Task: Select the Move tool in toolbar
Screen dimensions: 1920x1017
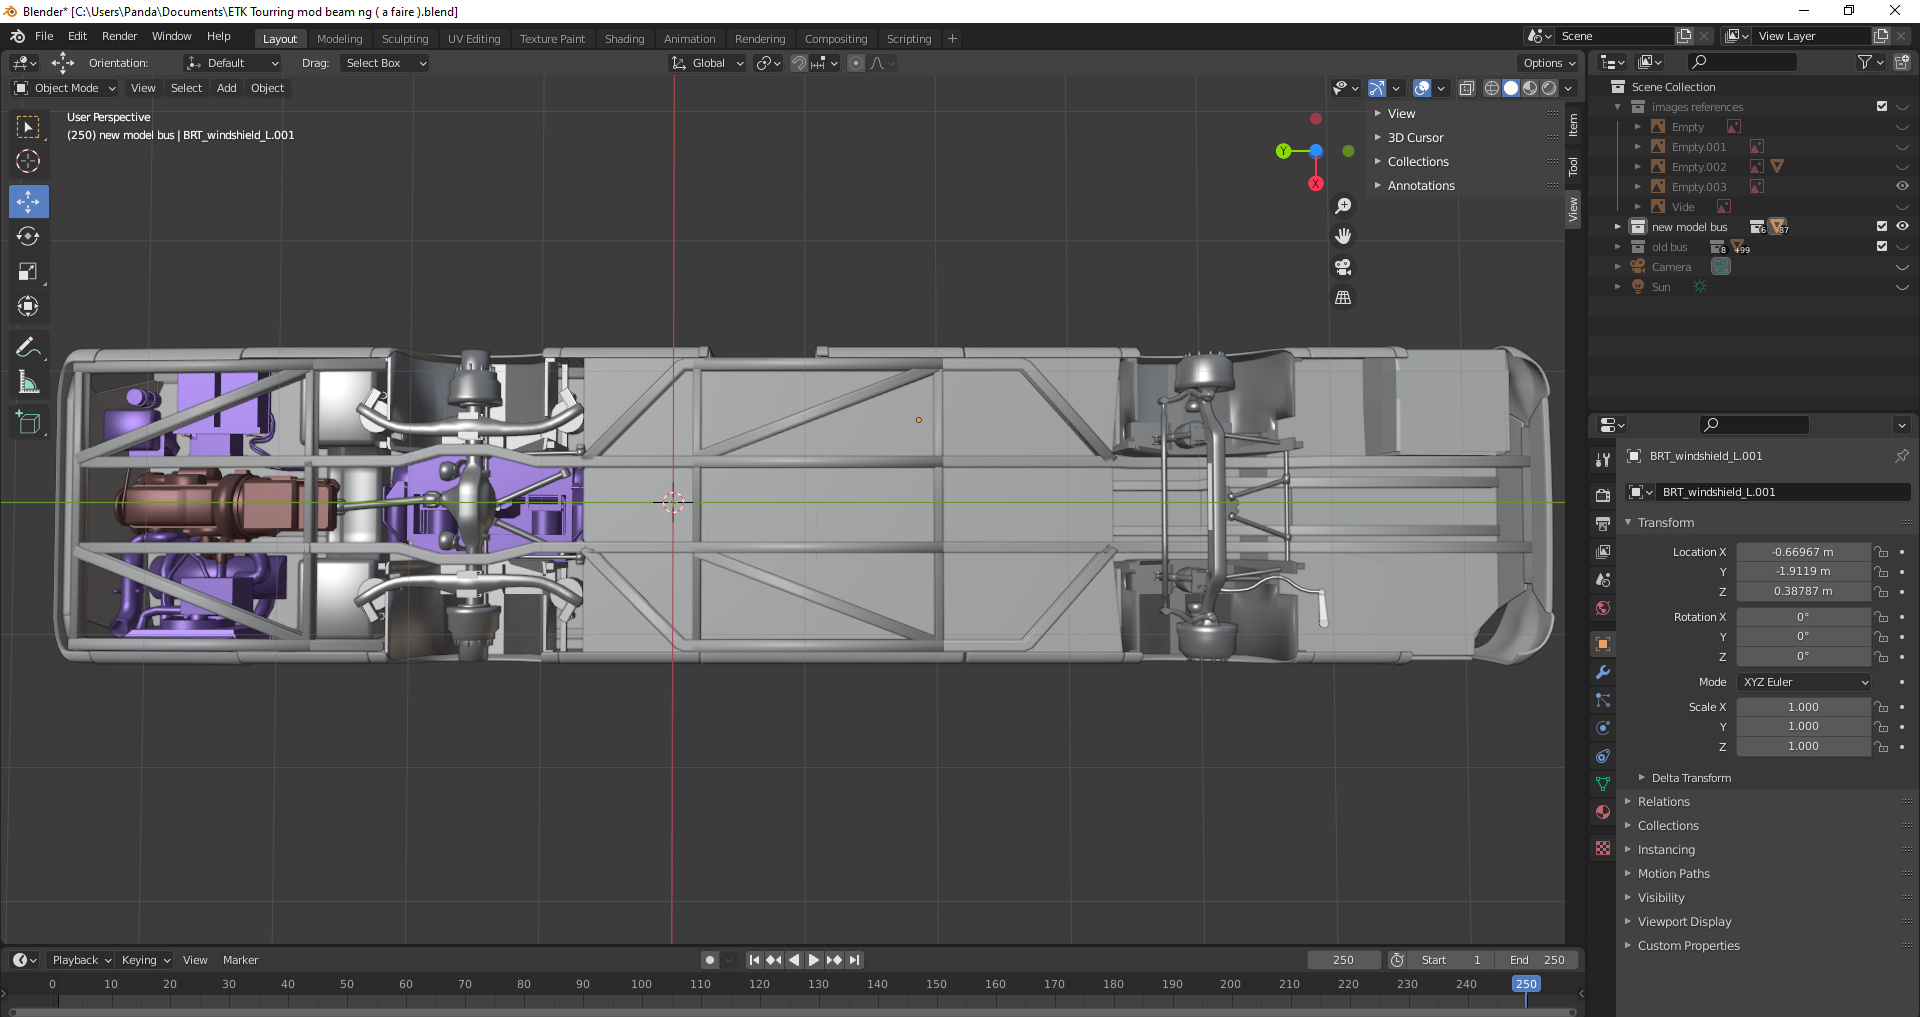Action: pyautogui.click(x=28, y=202)
